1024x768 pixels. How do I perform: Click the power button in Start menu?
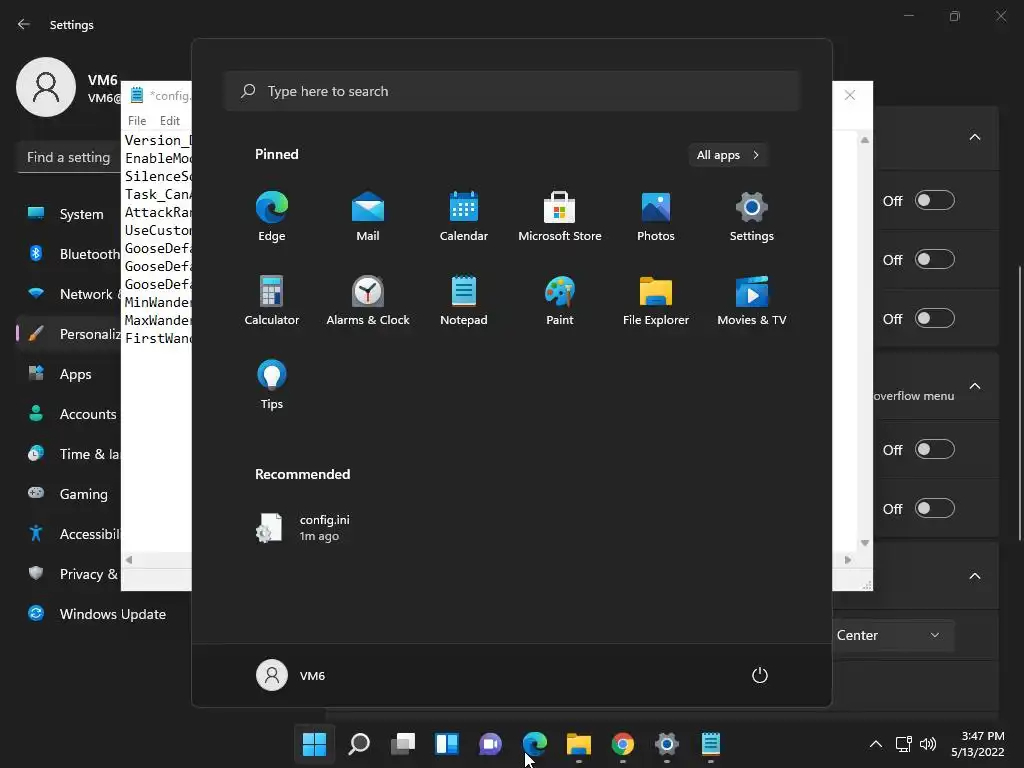coord(760,675)
